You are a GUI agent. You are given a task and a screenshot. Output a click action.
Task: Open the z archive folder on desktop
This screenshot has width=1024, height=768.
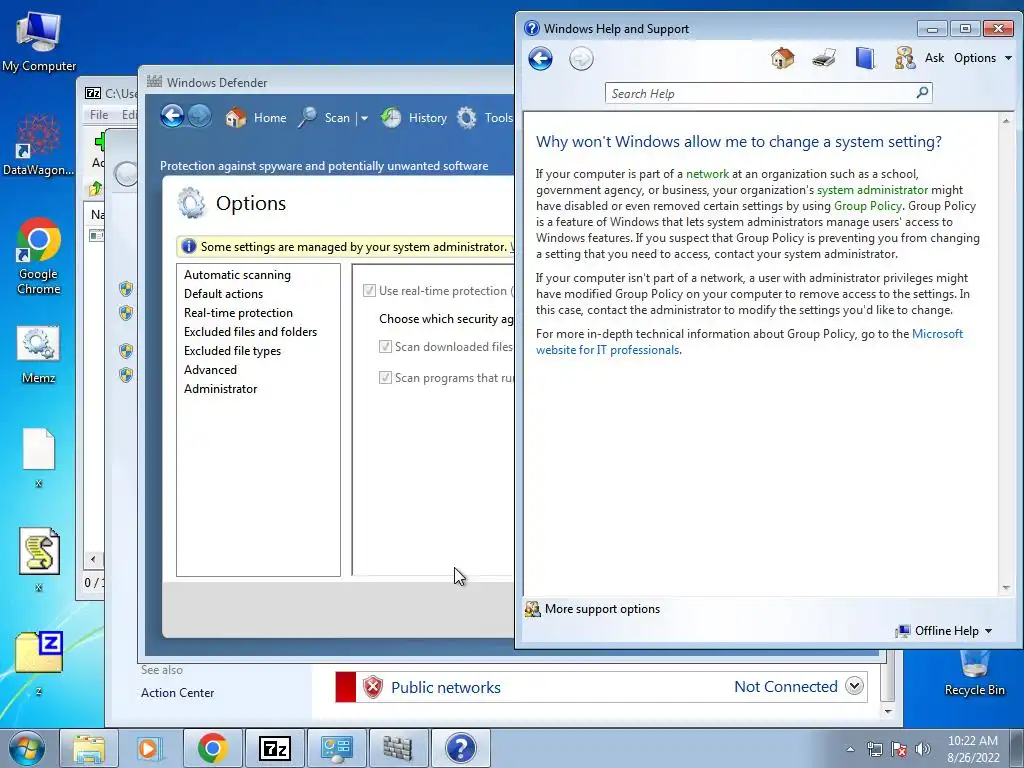click(39, 662)
